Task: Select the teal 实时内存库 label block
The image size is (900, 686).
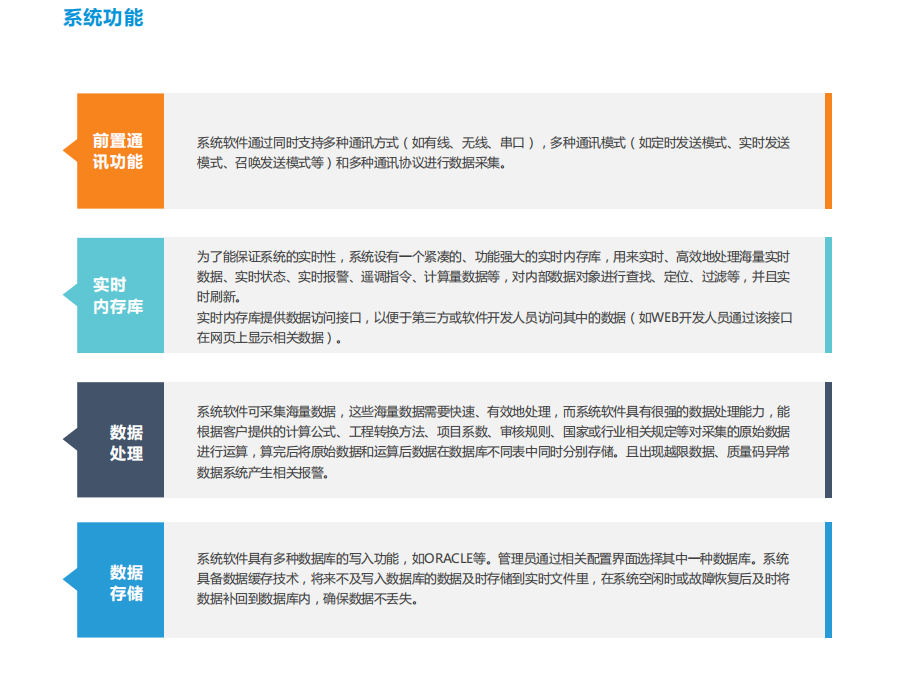Action: click(x=120, y=295)
